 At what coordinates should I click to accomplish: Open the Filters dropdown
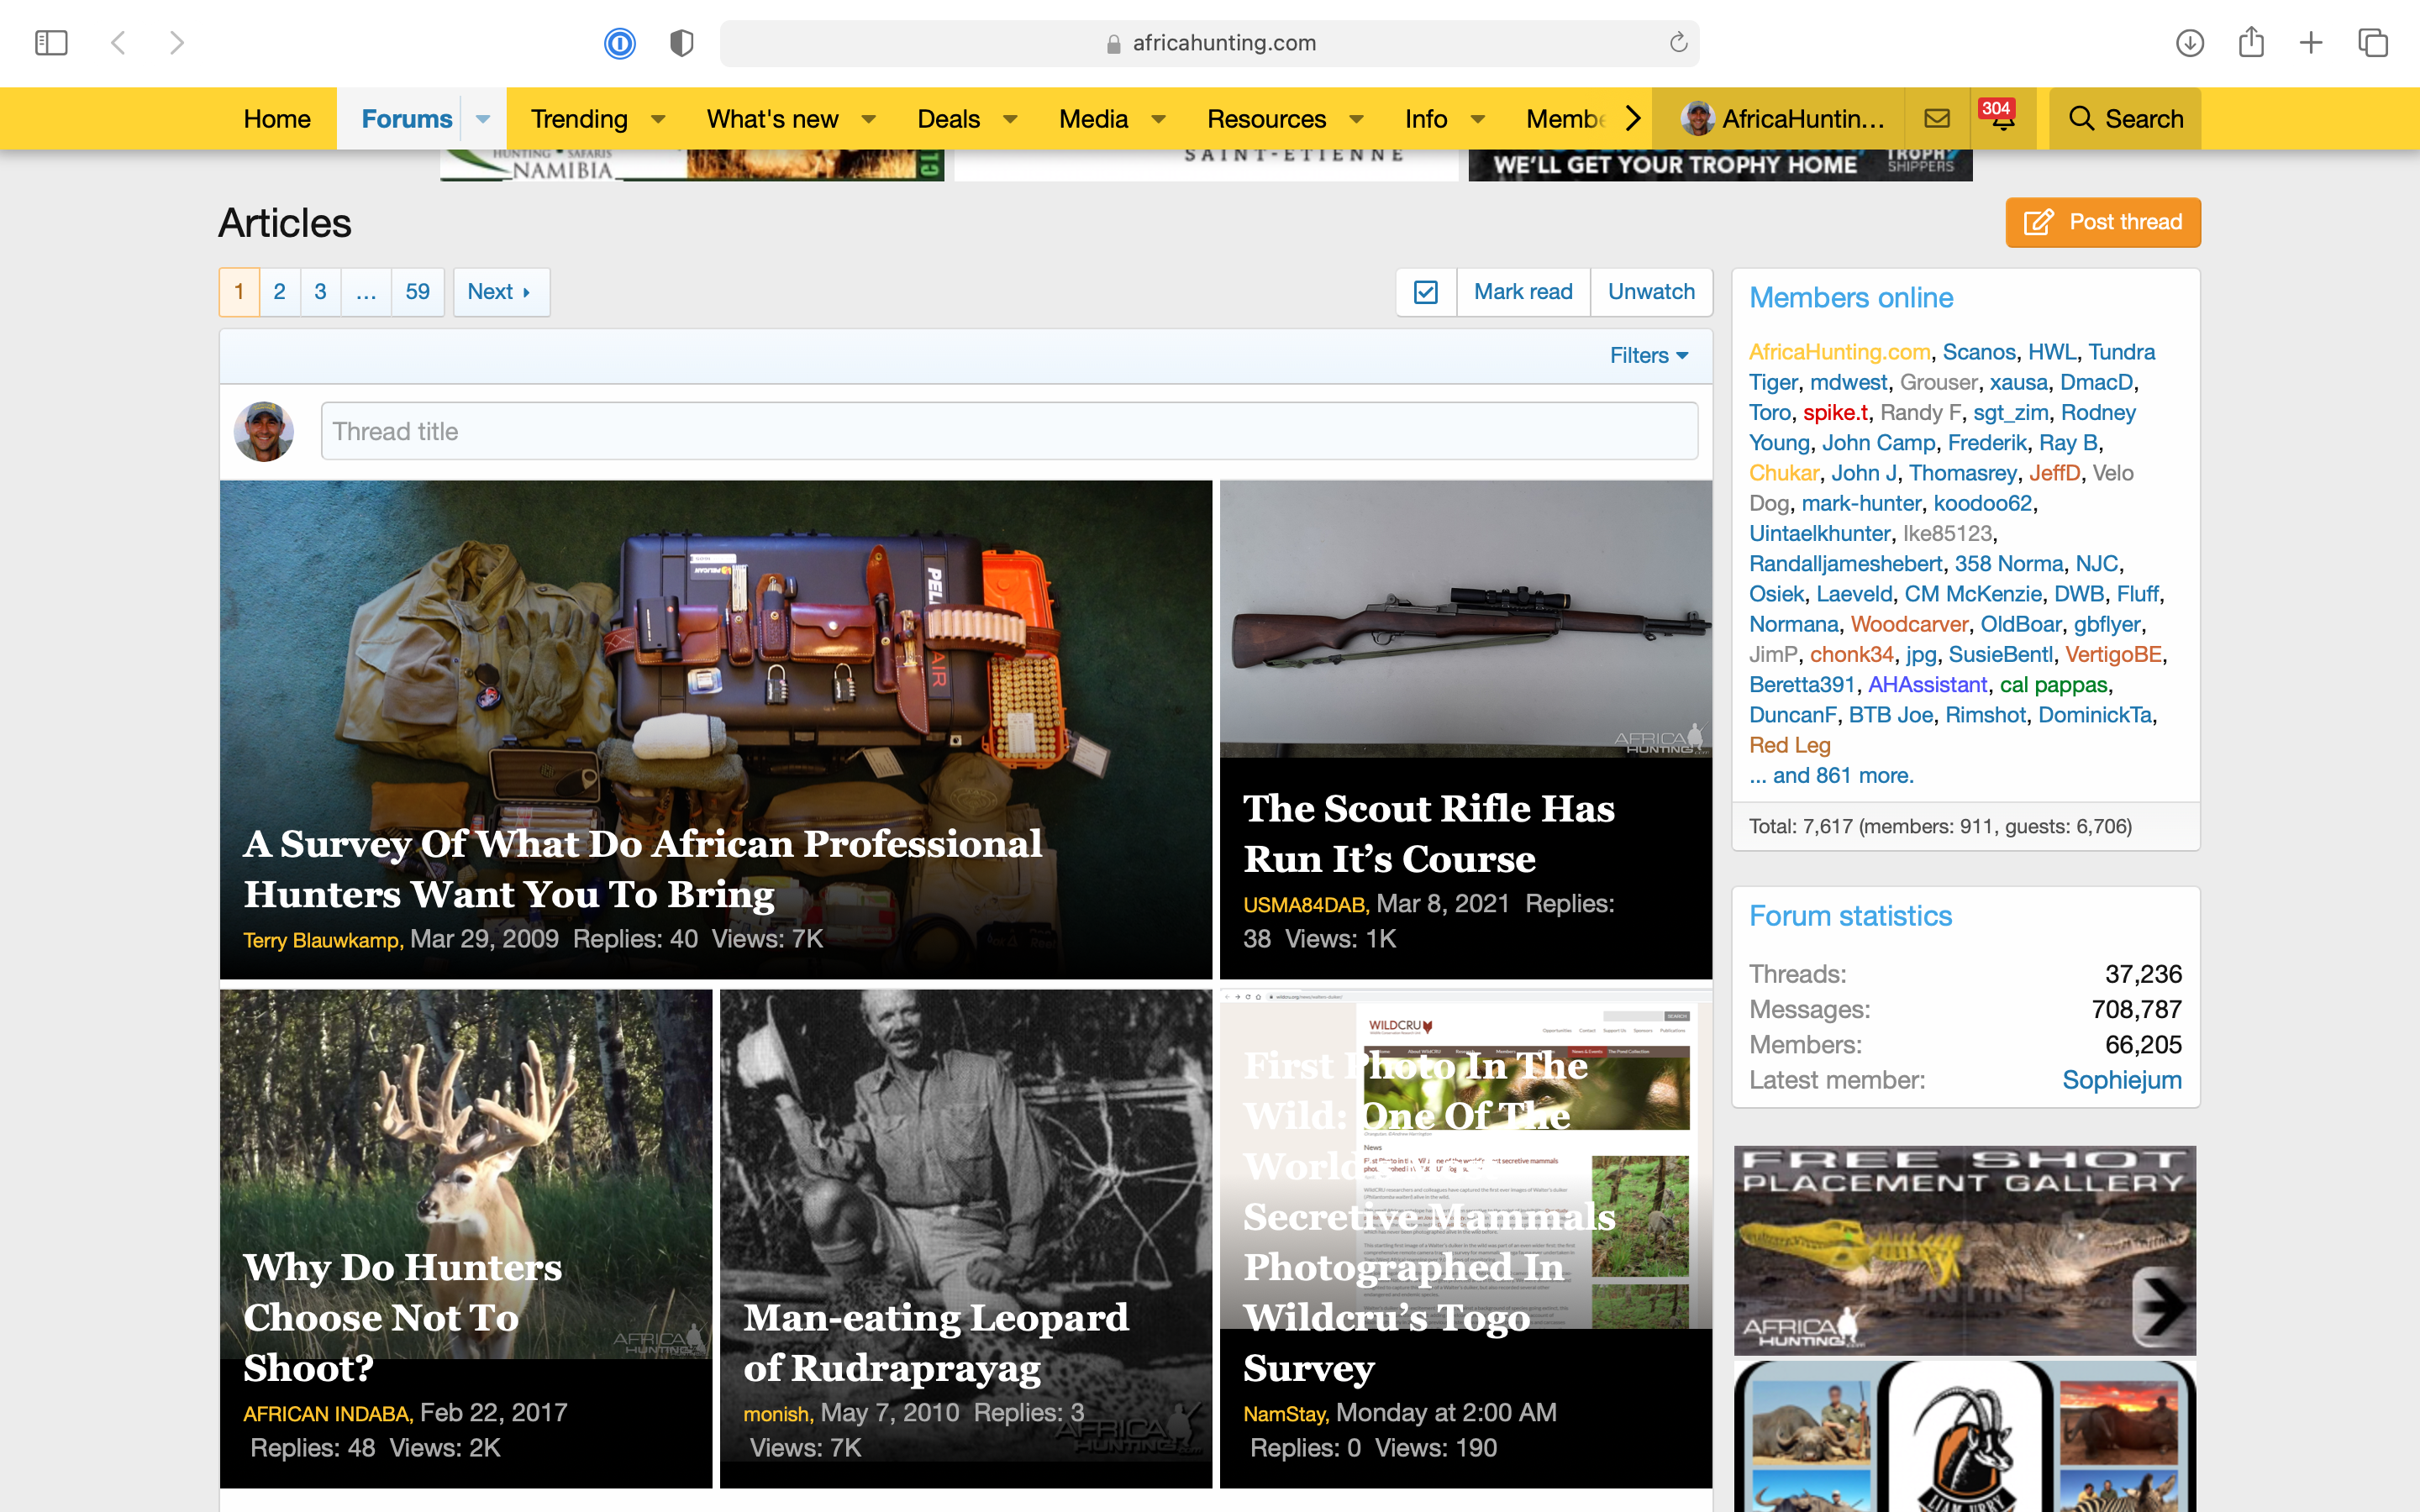coord(1649,356)
